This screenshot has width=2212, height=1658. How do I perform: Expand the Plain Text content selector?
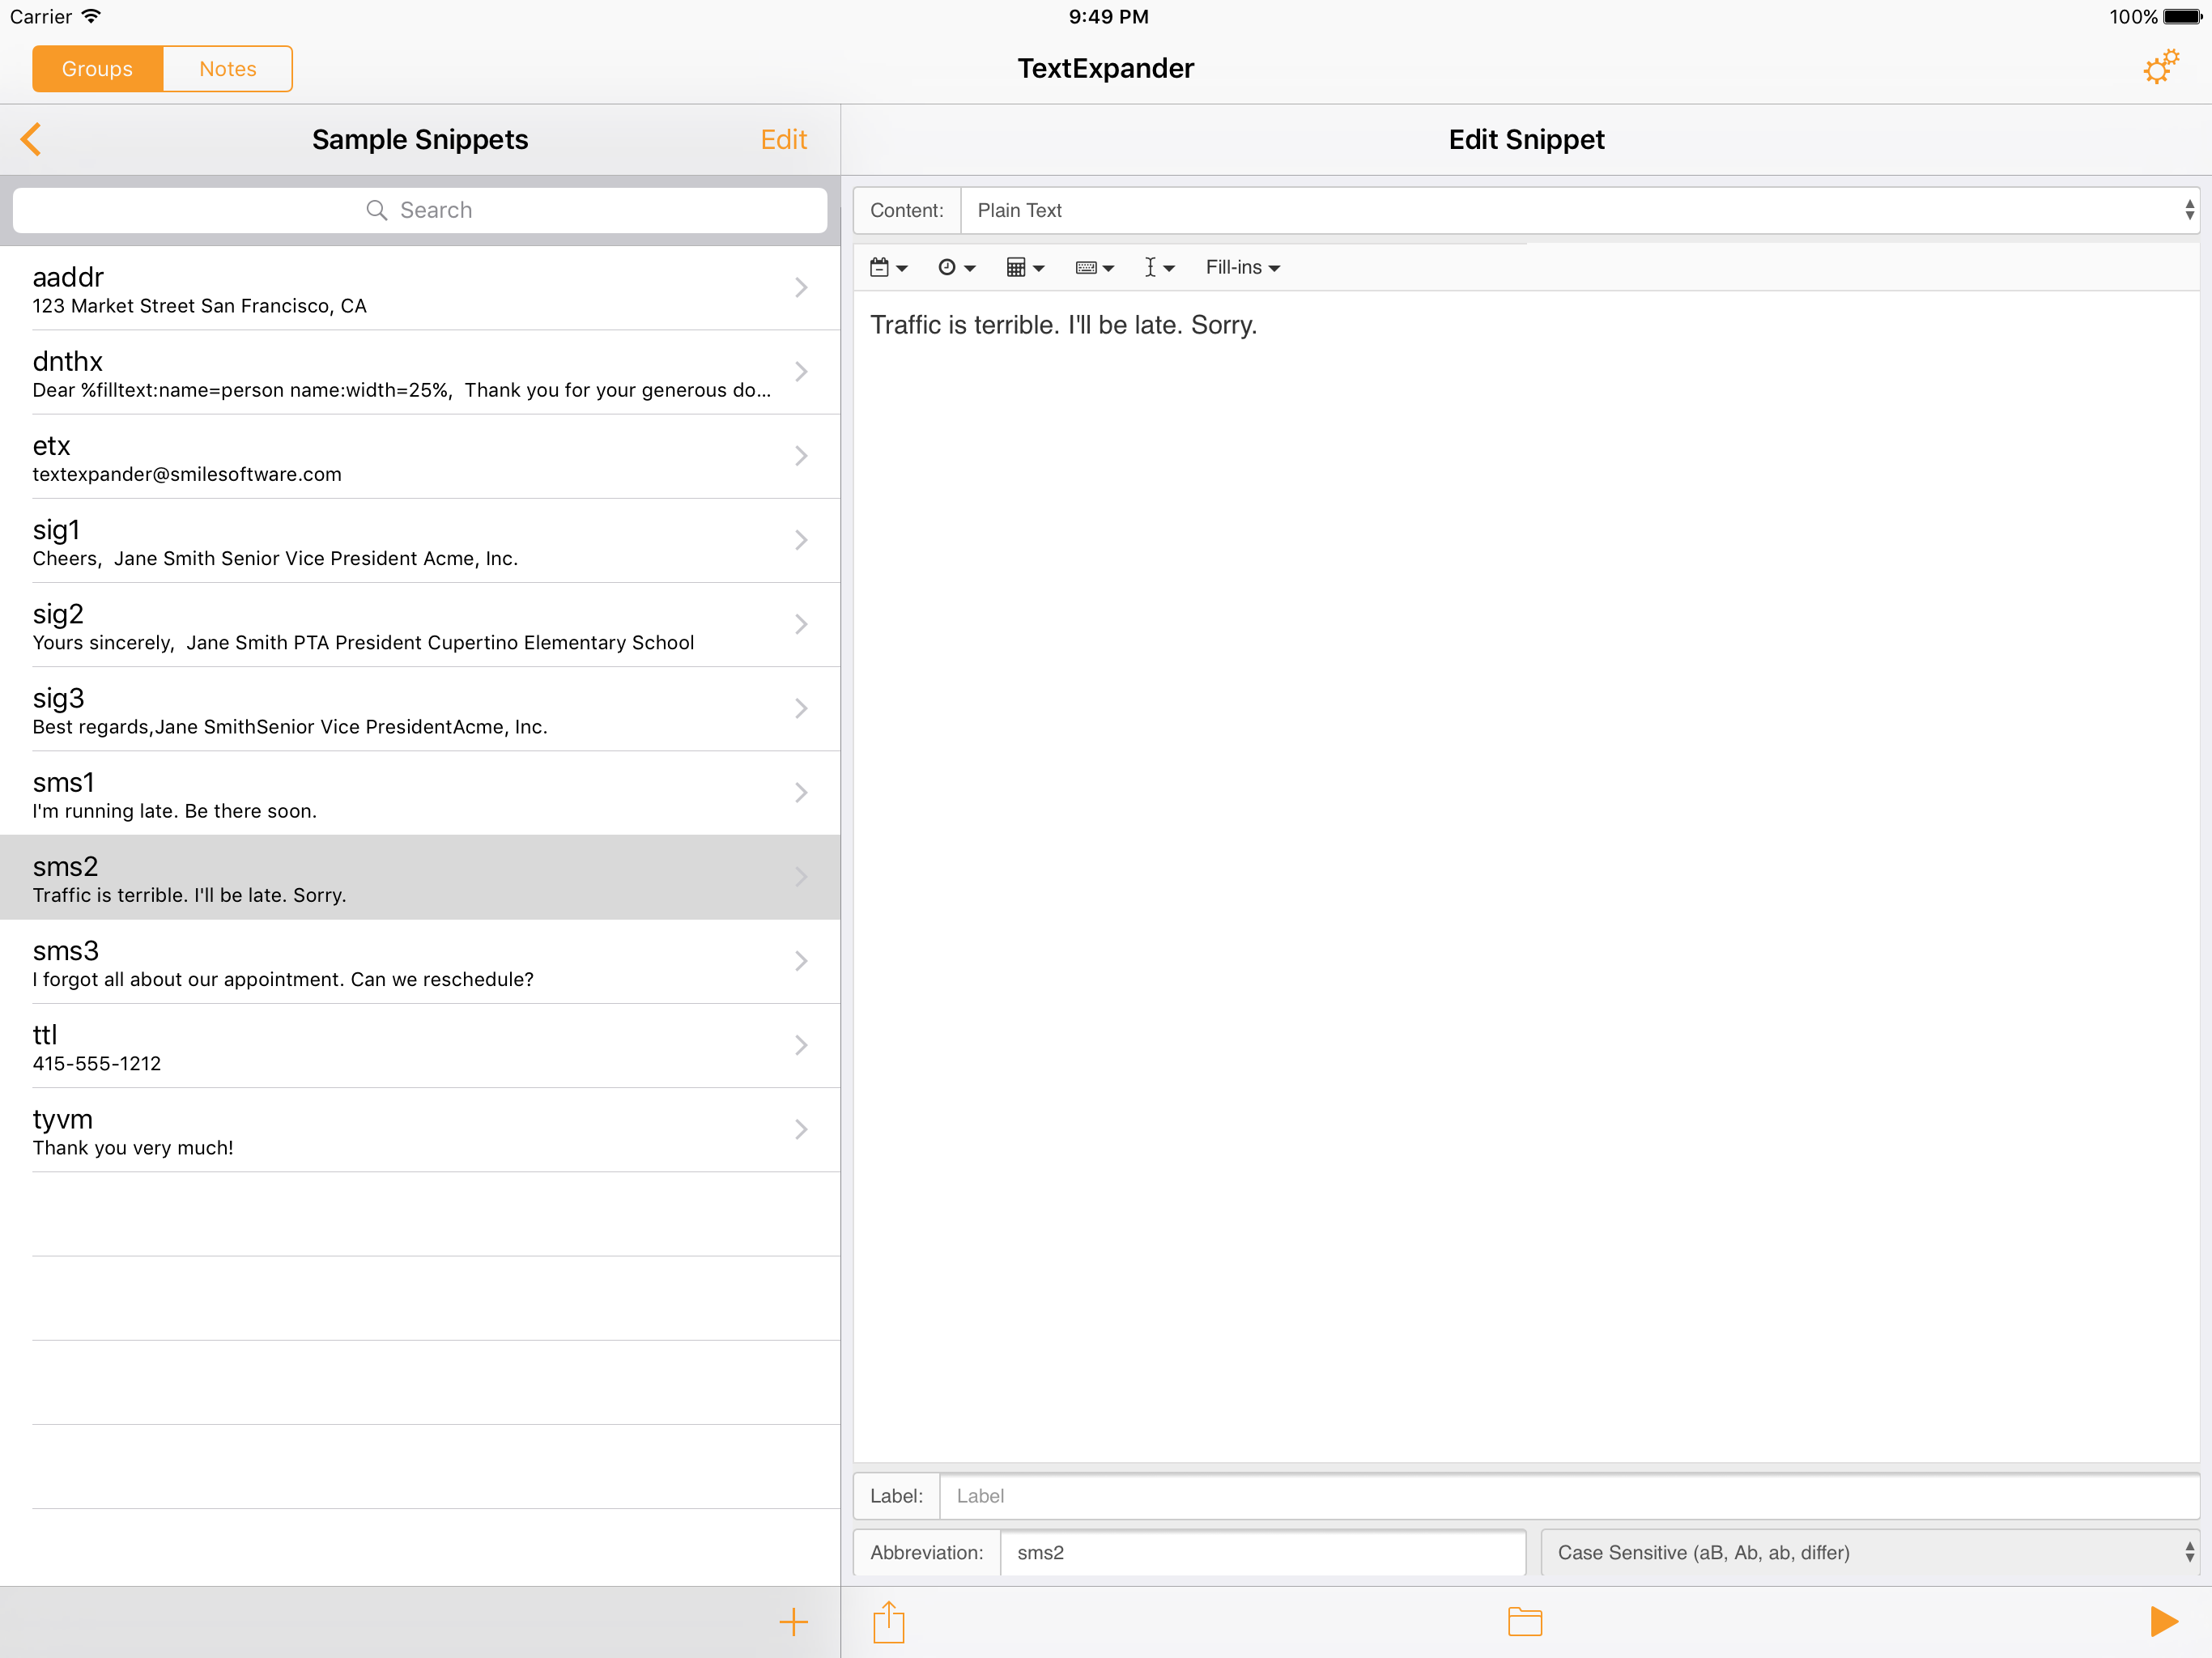(1578, 210)
